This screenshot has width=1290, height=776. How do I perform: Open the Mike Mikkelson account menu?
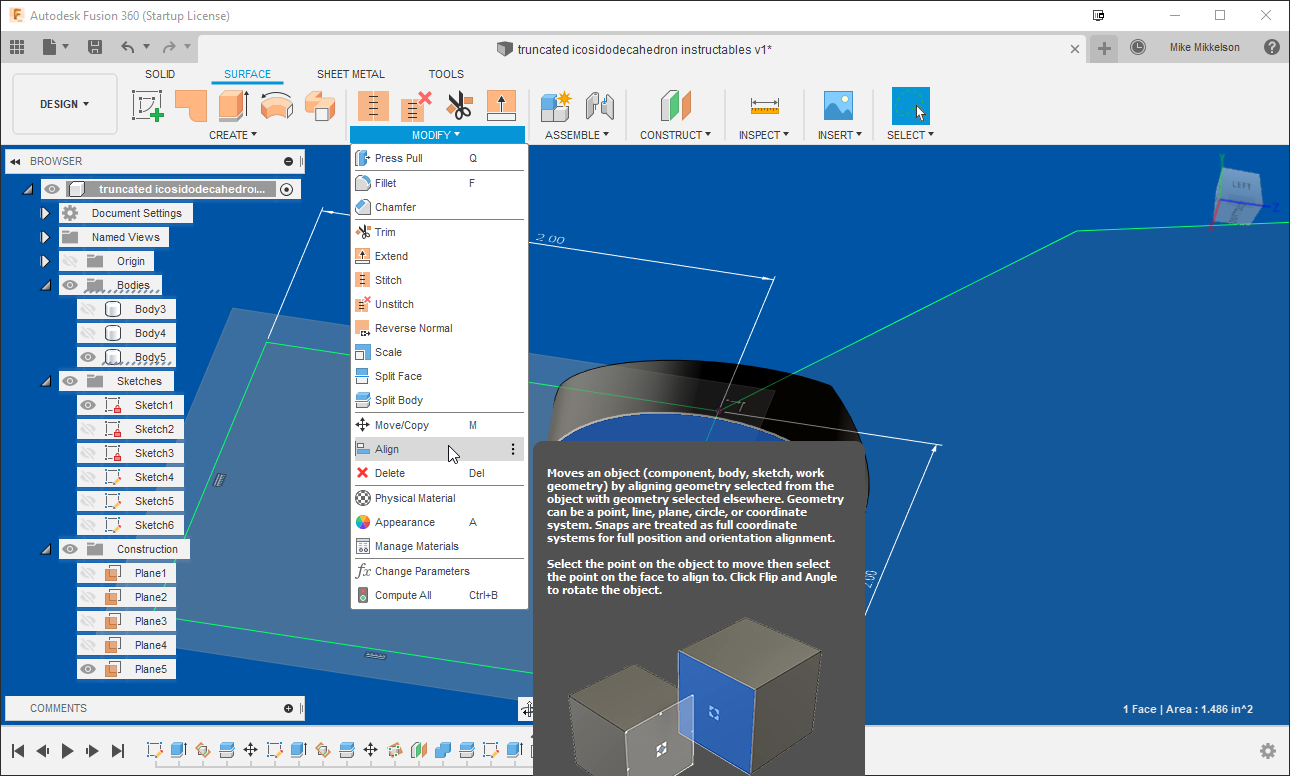coord(1203,47)
